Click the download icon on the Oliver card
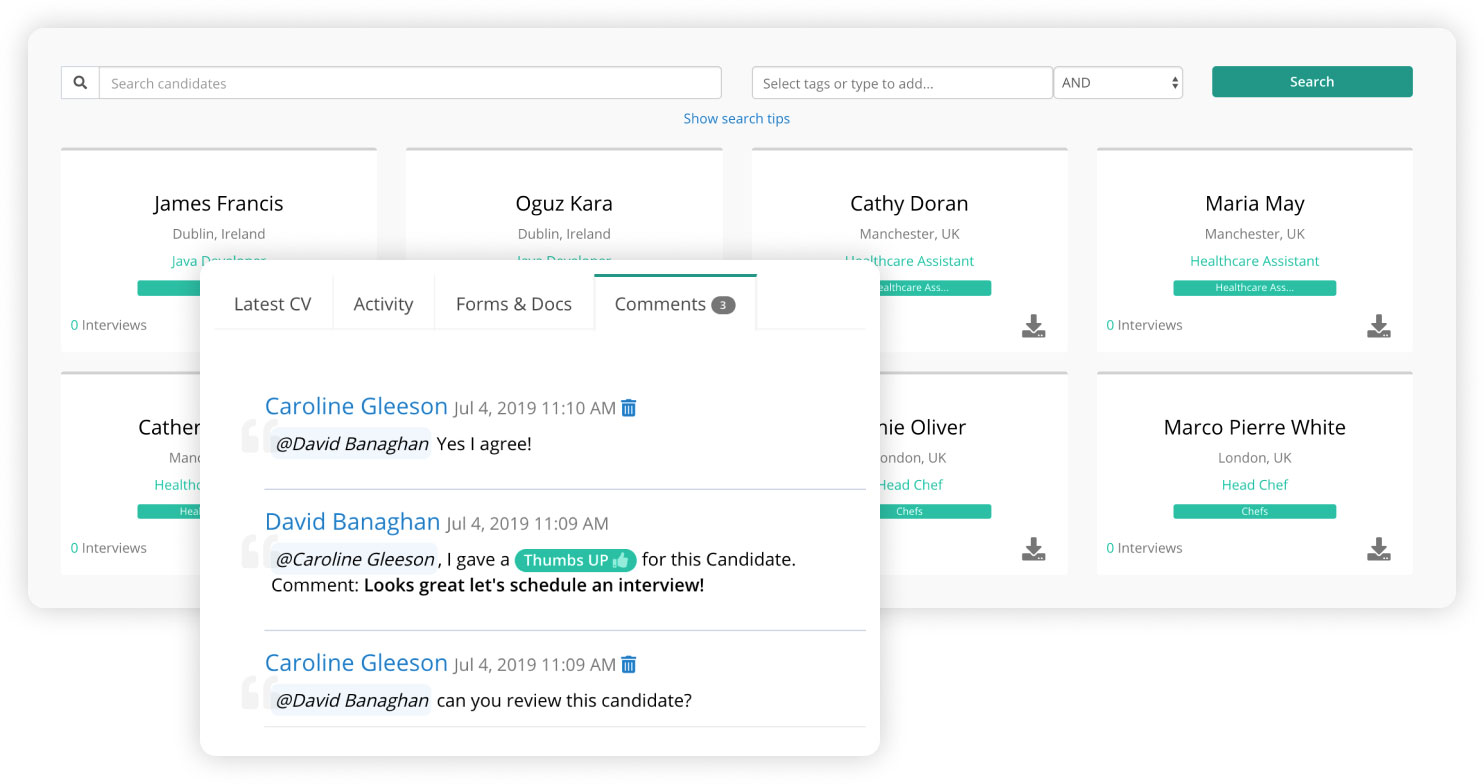Viewport: 1484px width, 784px height. coord(1034,549)
